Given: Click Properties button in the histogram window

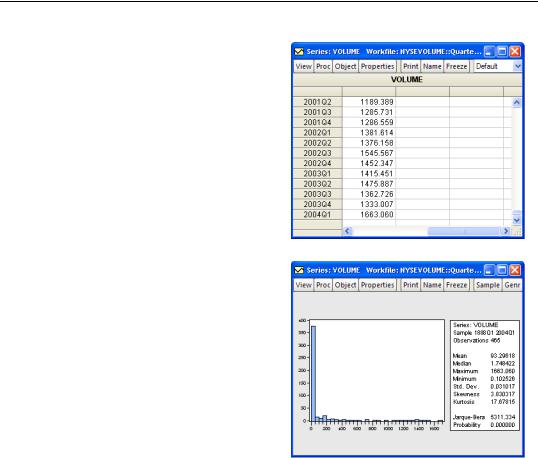Looking at the screenshot, I should (377, 285).
